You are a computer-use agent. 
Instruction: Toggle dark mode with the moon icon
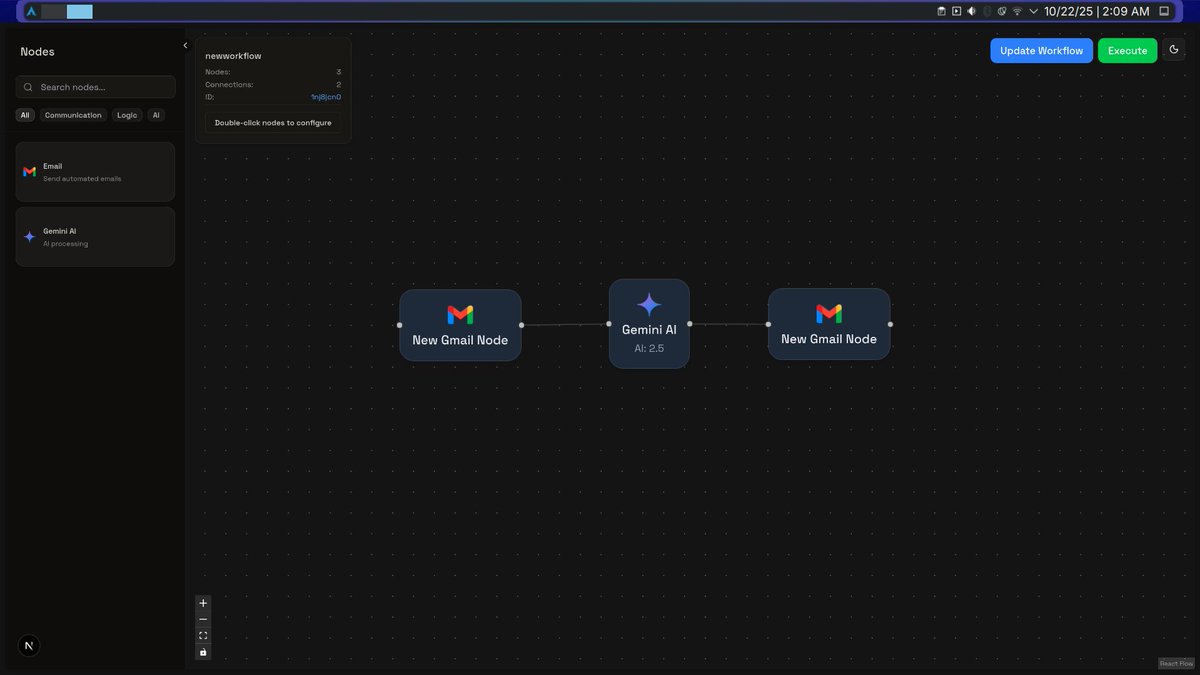pos(1173,50)
